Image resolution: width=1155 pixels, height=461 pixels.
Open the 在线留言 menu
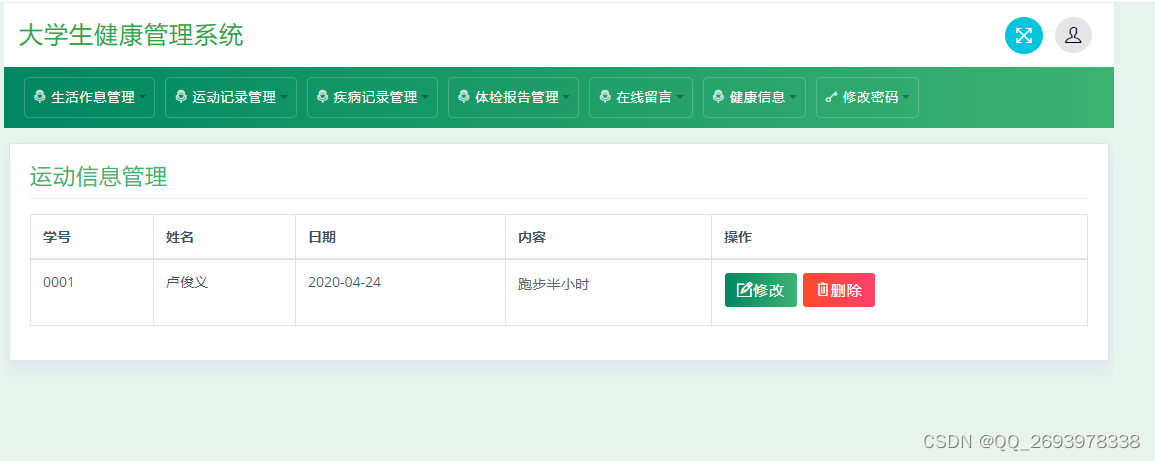tap(641, 97)
